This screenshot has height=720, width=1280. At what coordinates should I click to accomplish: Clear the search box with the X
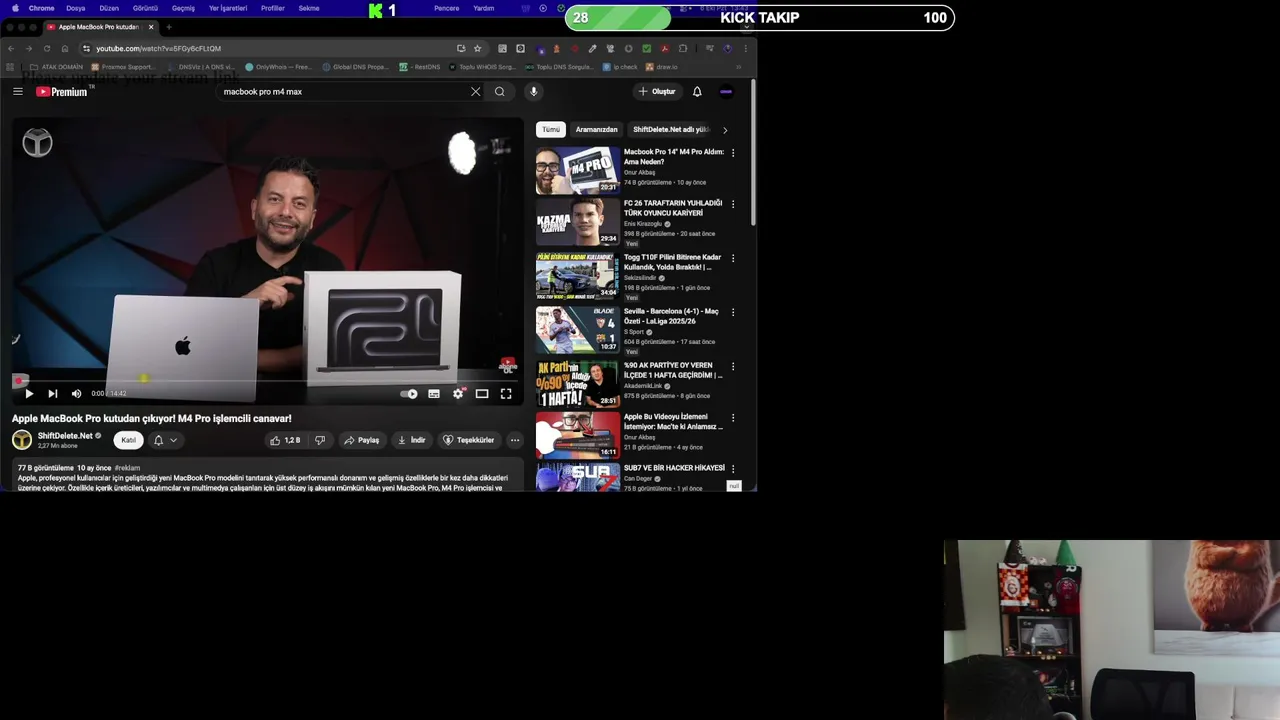(x=476, y=91)
